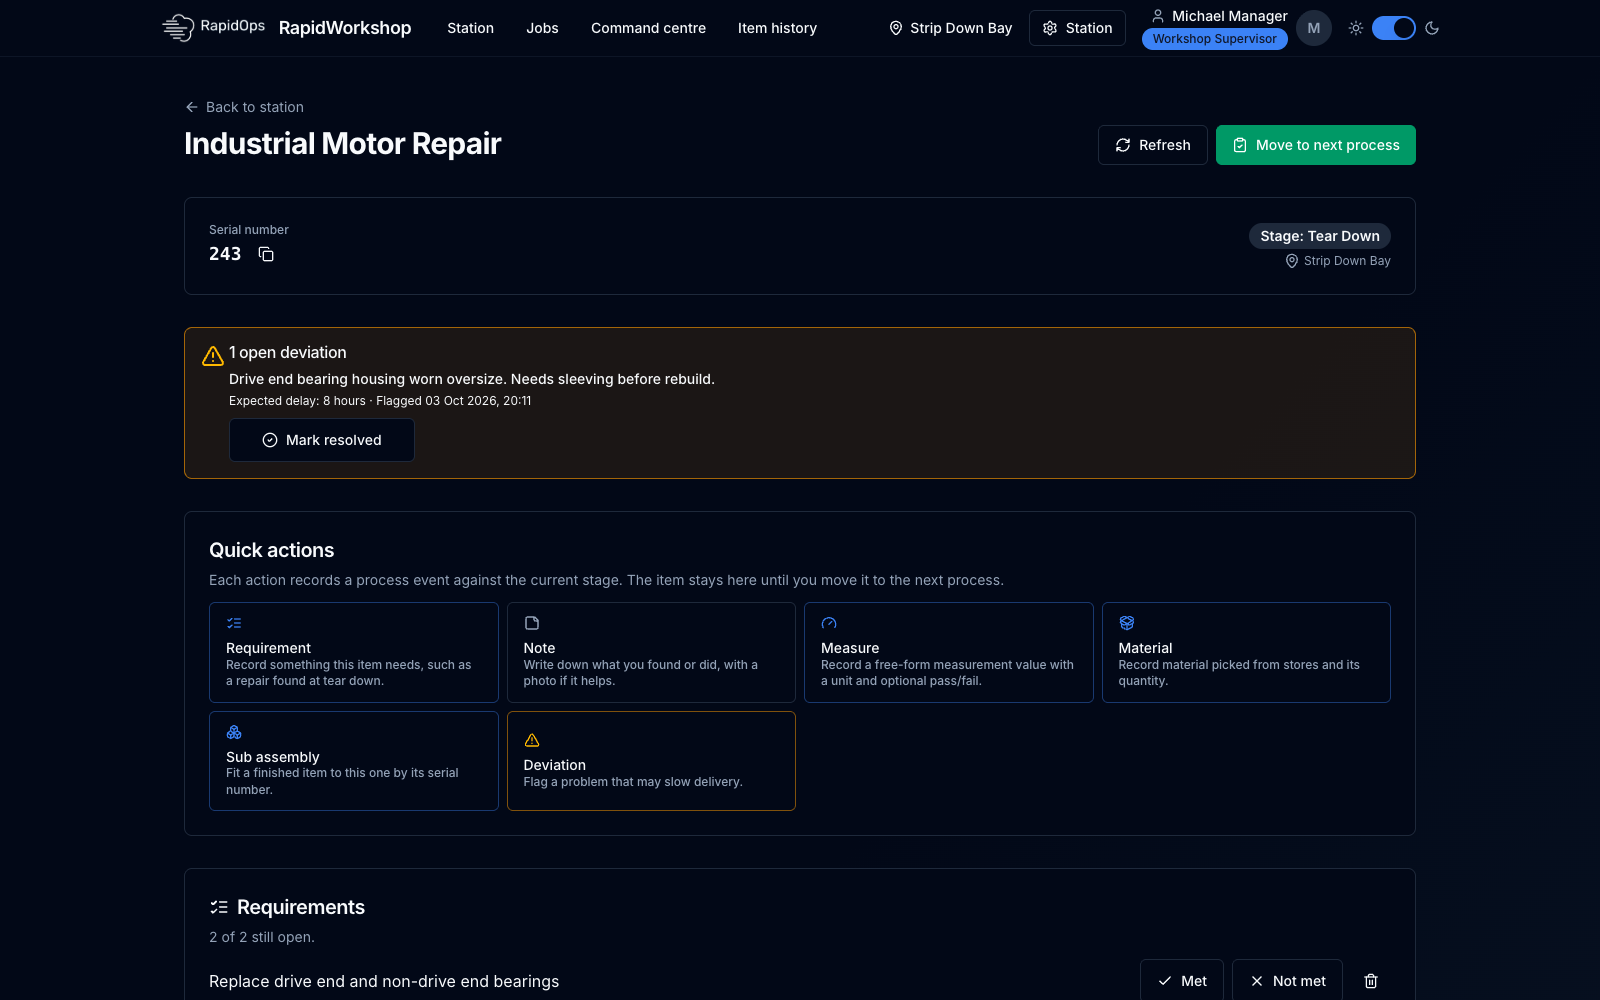Viewport: 1600px width, 1000px height.
Task: Delete the bearings requirement trash icon
Action: 1371,981
